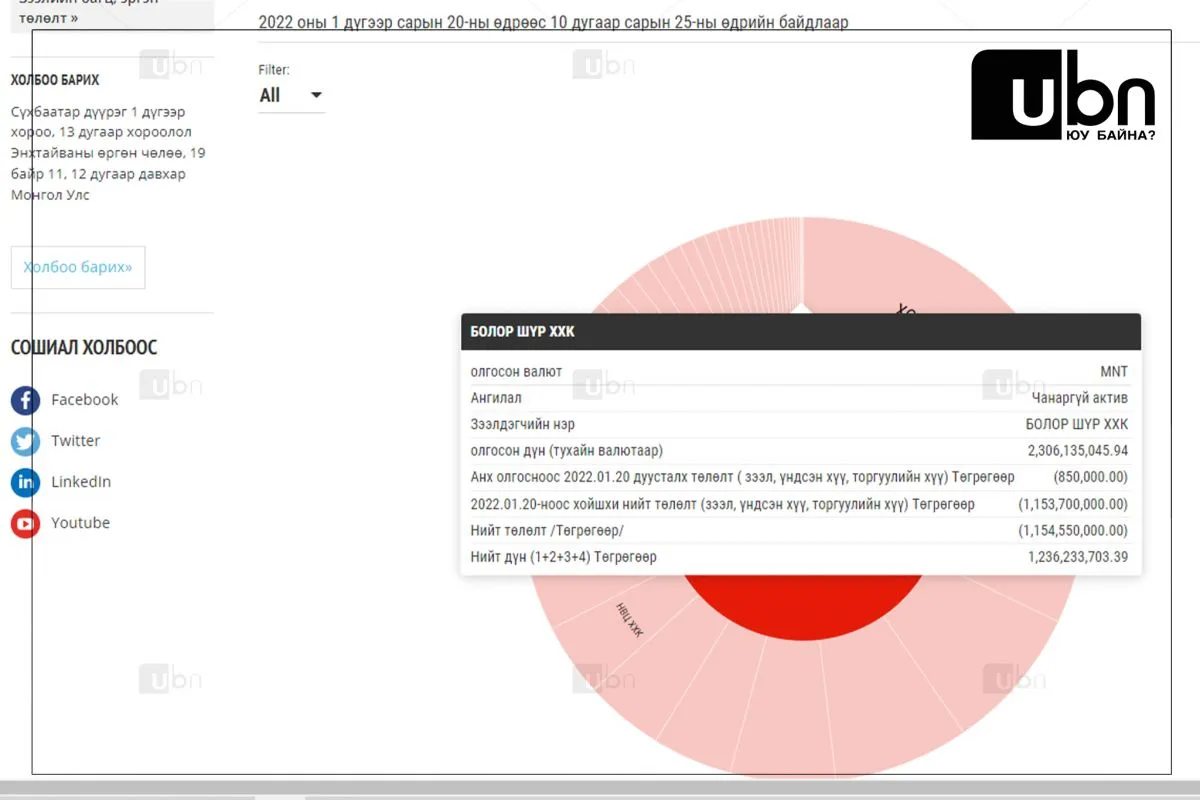Viewport: 1200px width, 800px height.
Task: Select the Ангилал row label
Action: 496,398
